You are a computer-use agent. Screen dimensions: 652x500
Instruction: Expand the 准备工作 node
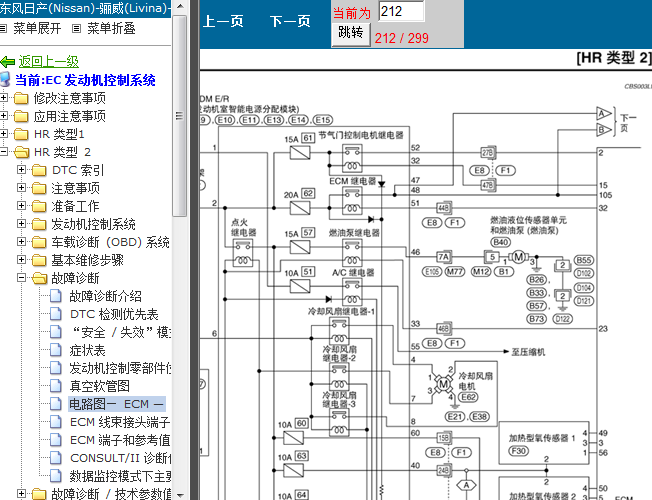[22, 205]
